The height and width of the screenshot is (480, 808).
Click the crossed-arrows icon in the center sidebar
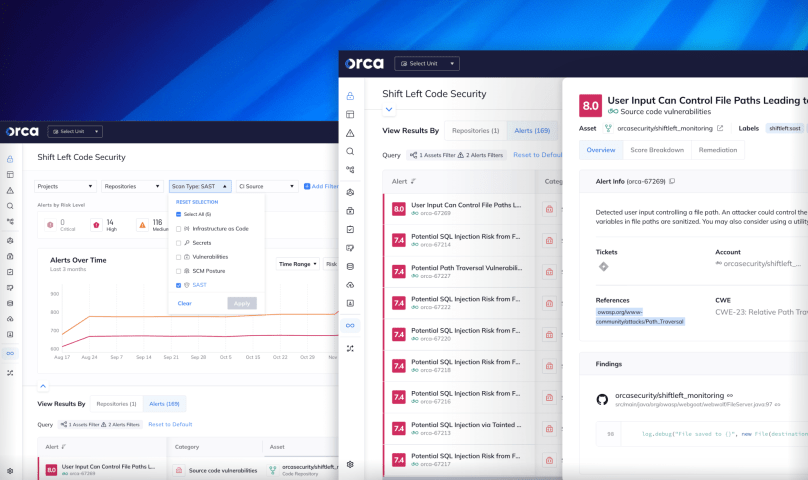coord(350,349)
